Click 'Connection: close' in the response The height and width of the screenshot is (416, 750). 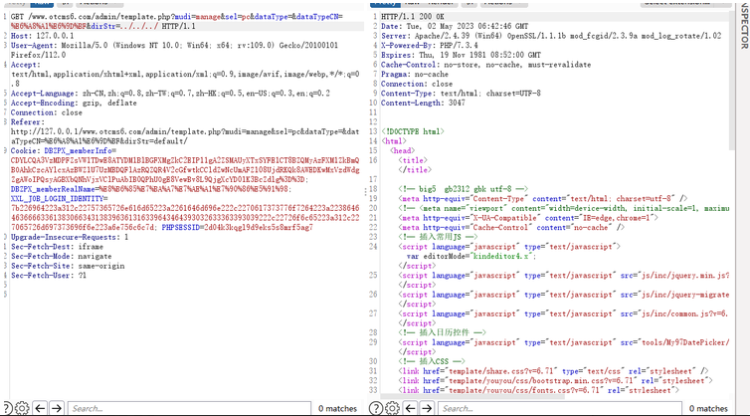pos(417,84)
